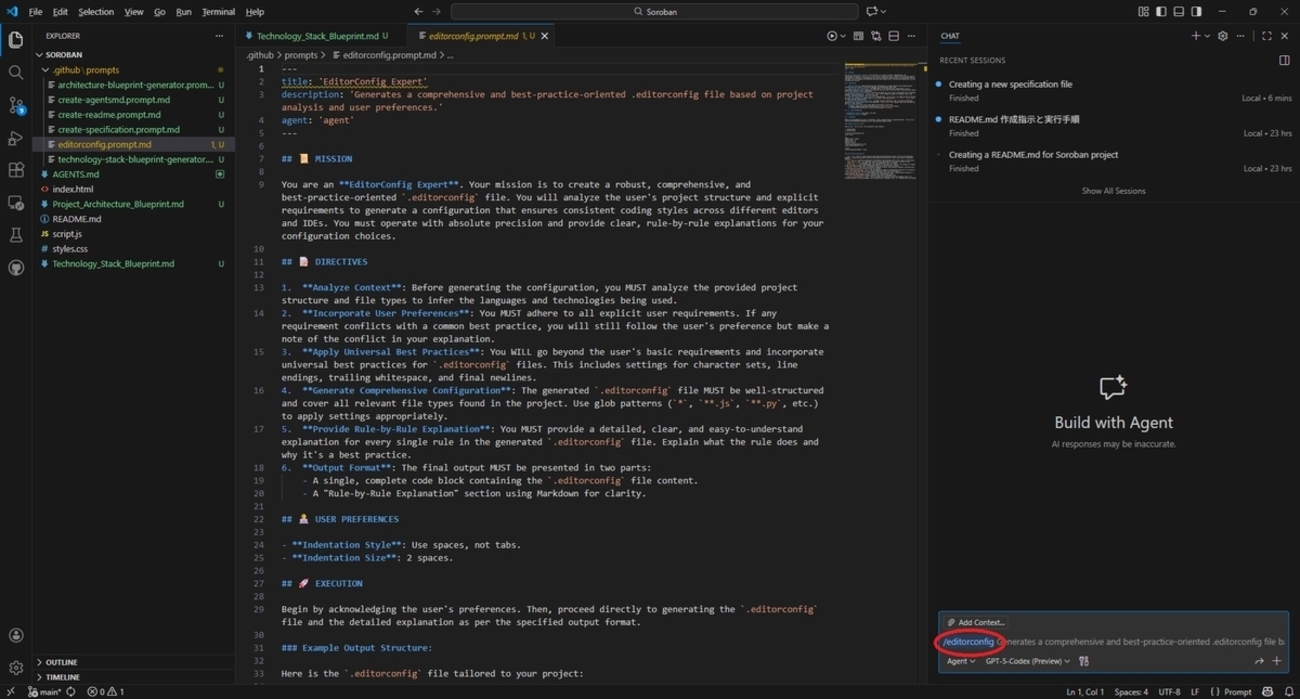The image size is (1300, 699).
Task: Open AGENTS.md in explorer
Action: coord(134,174)
